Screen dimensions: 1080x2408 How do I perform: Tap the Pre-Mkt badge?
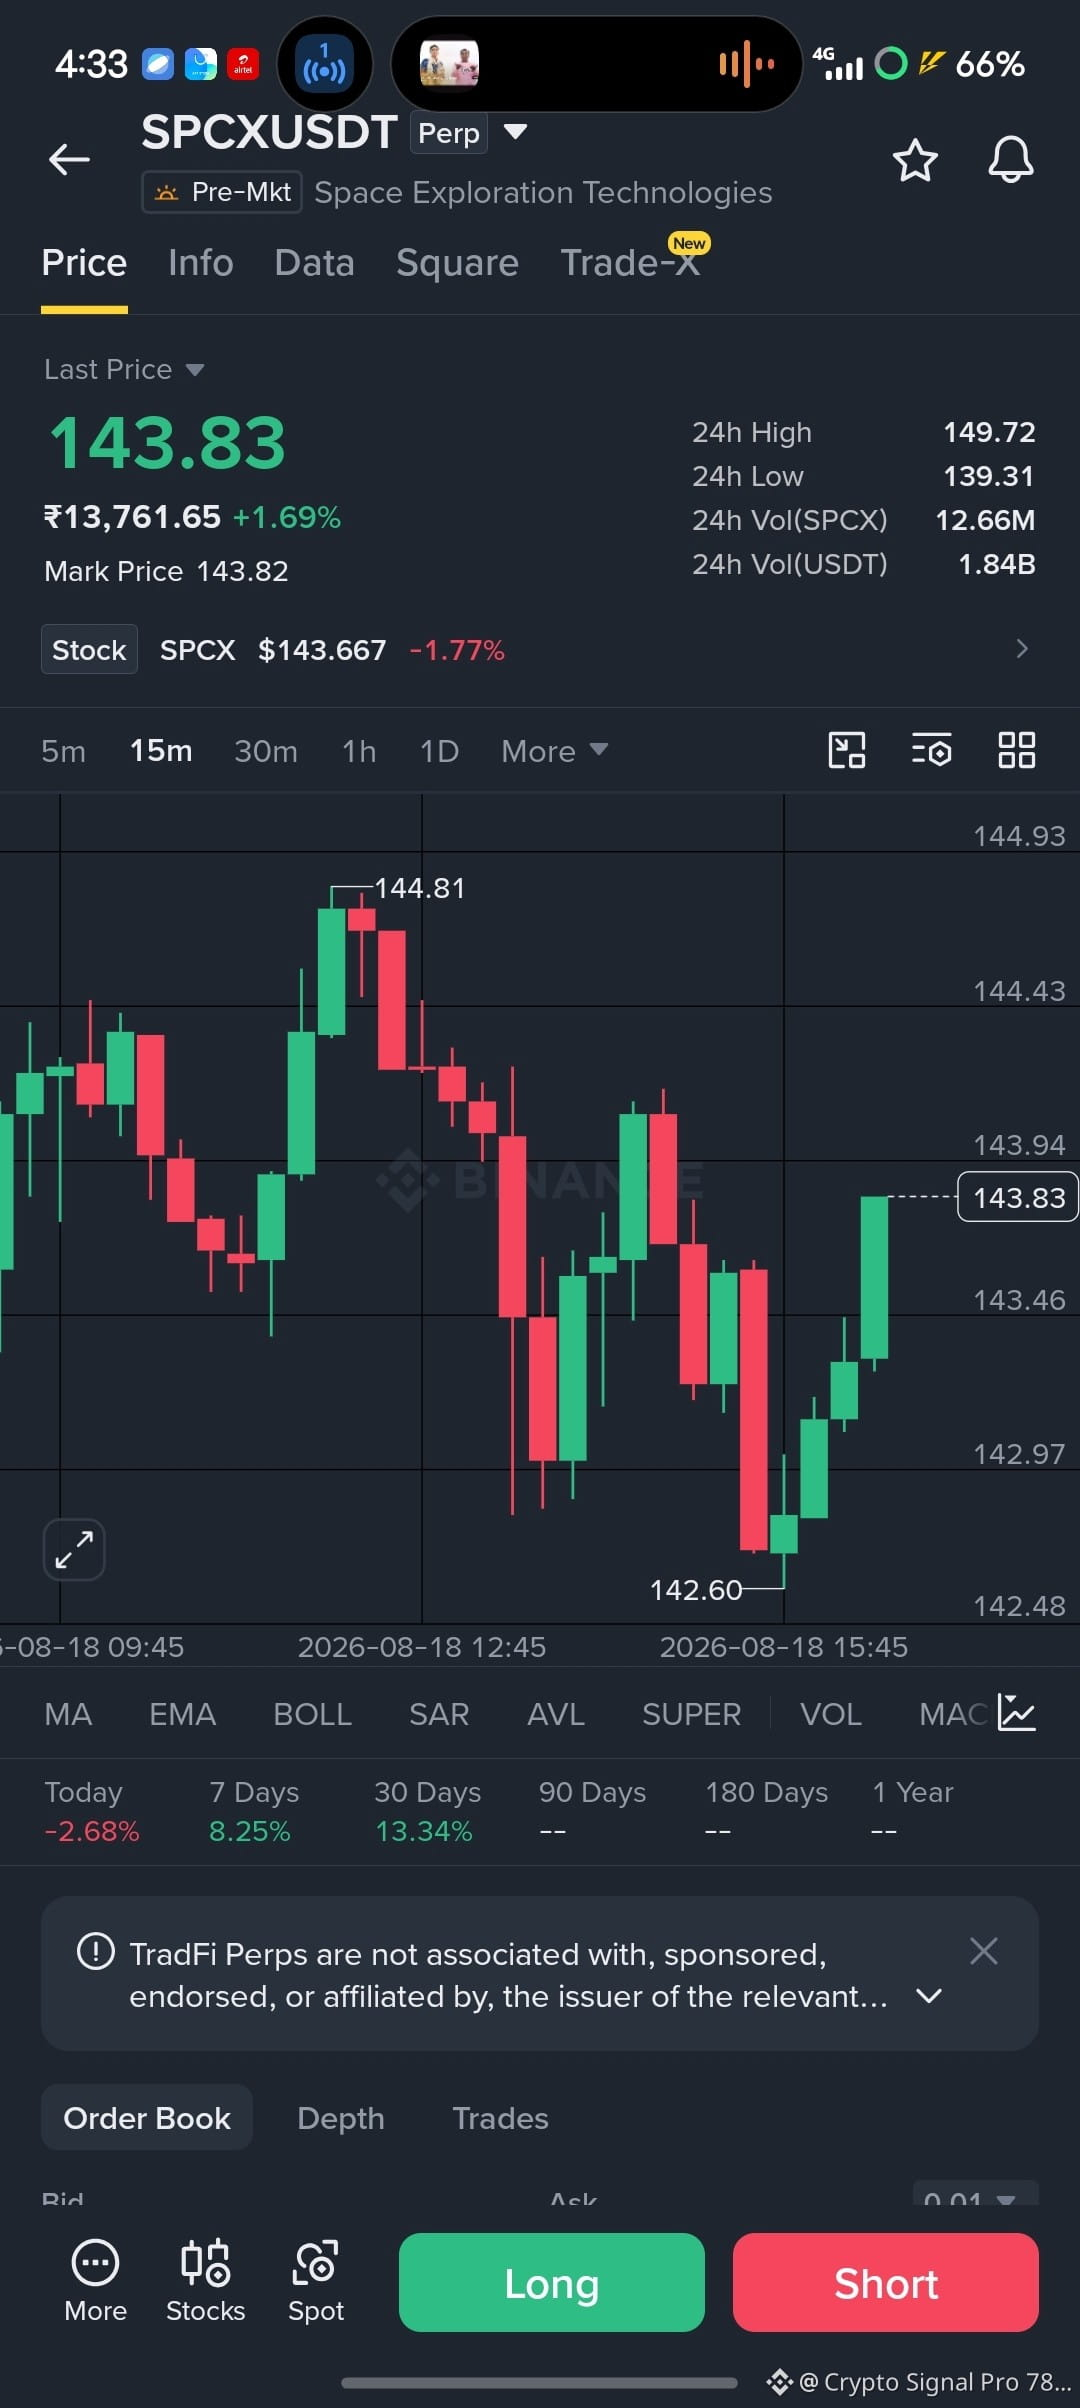(222, 192)
